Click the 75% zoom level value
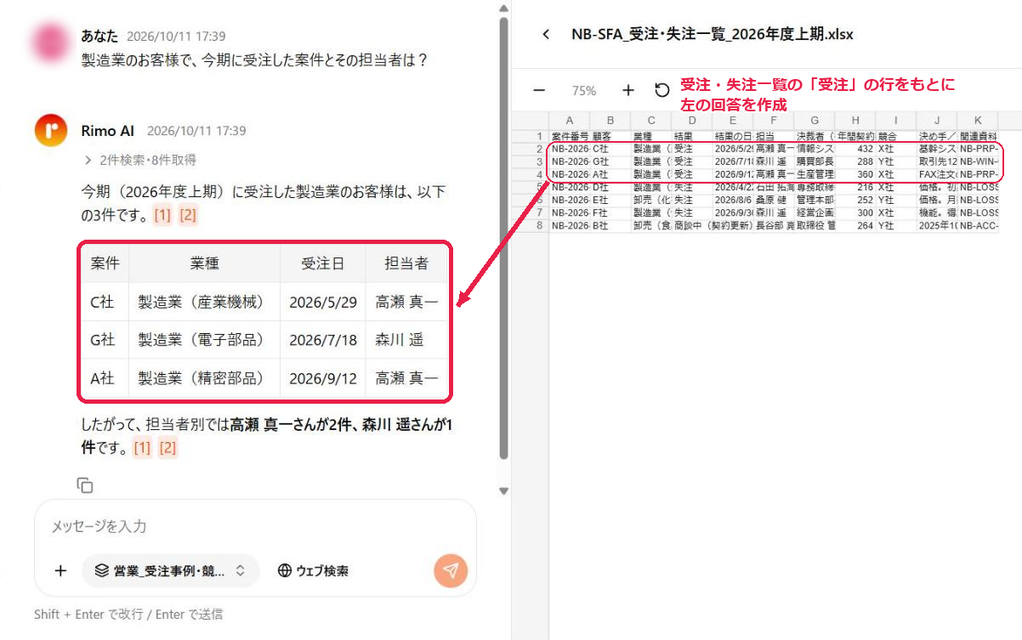This screenshot has height=640, width=1022. pyautogui.click(x=583, y=91)
